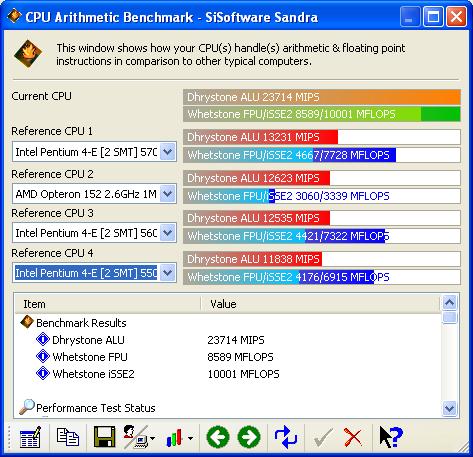
Task: Open the Reference CPU 4 dropdown
Action: 168,273
